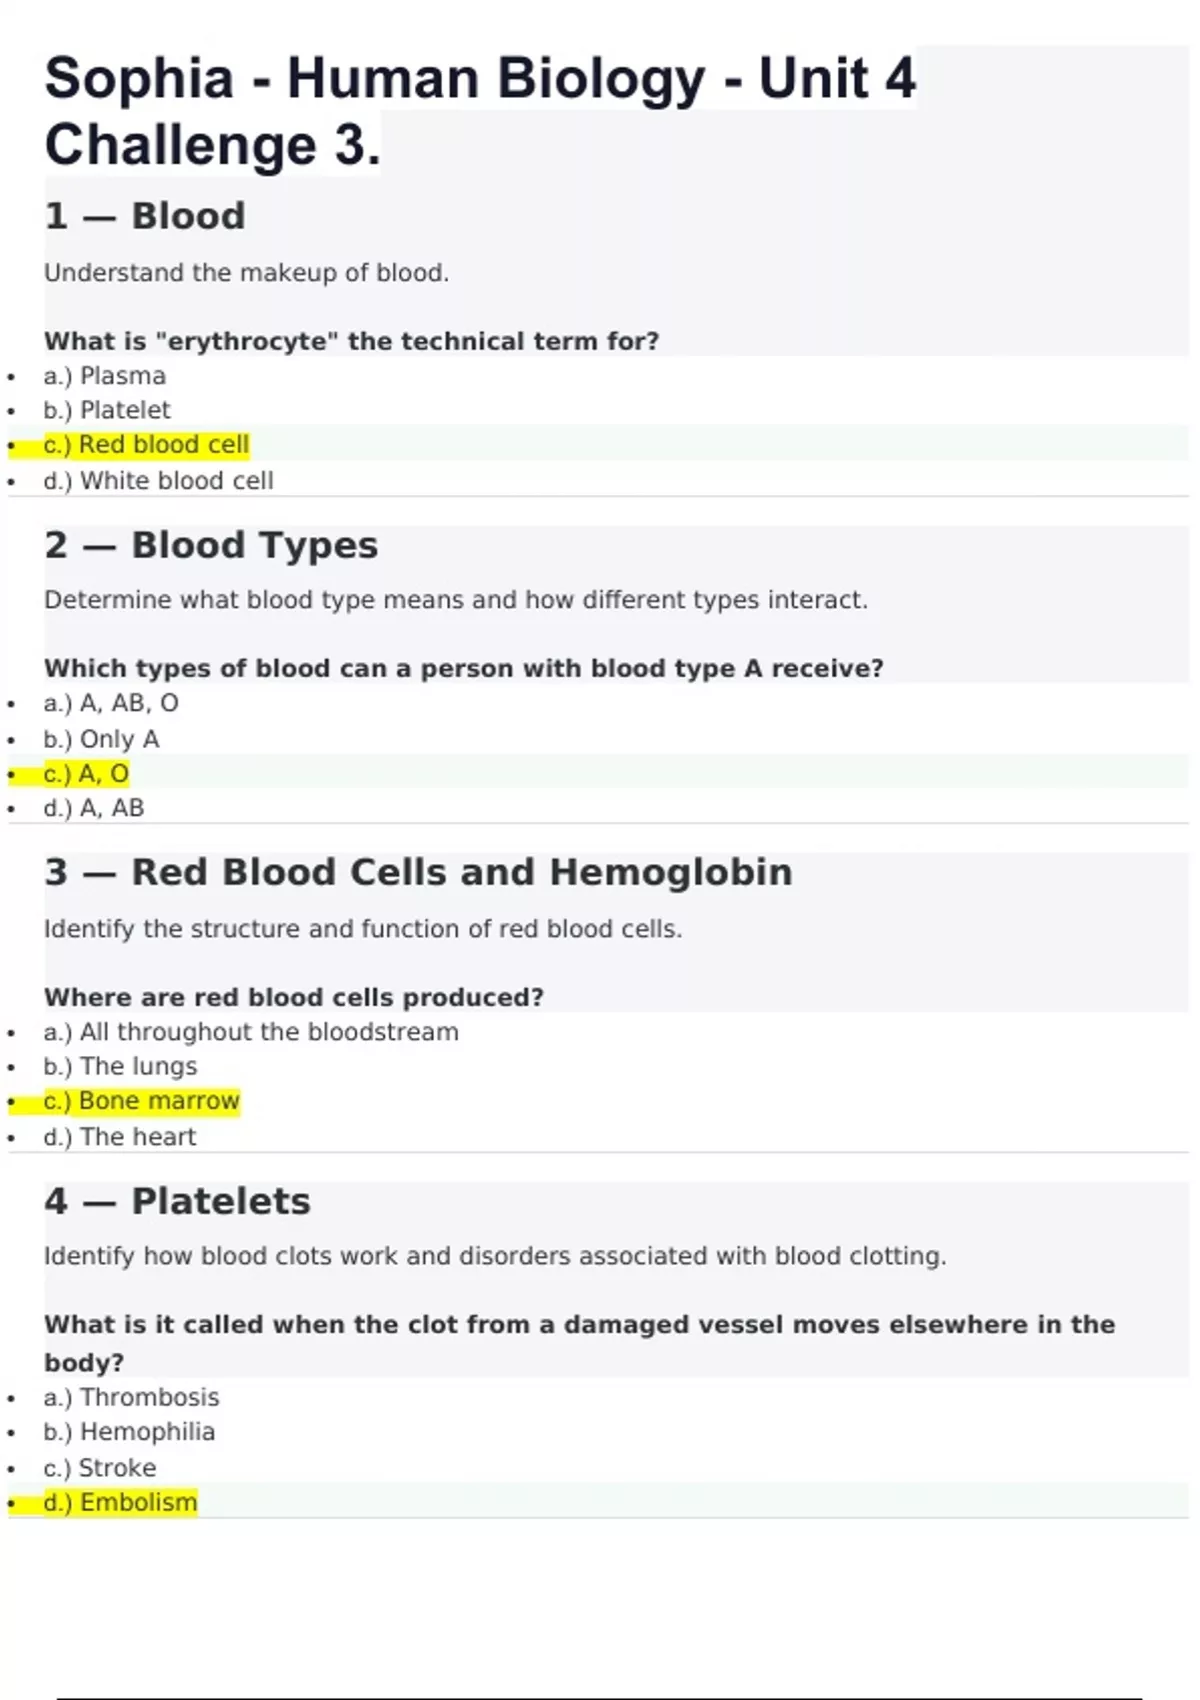The image size is (1200, 1700).
Task: Click the "2 — Blood Types" heading
Action: (x=211, y=545)
